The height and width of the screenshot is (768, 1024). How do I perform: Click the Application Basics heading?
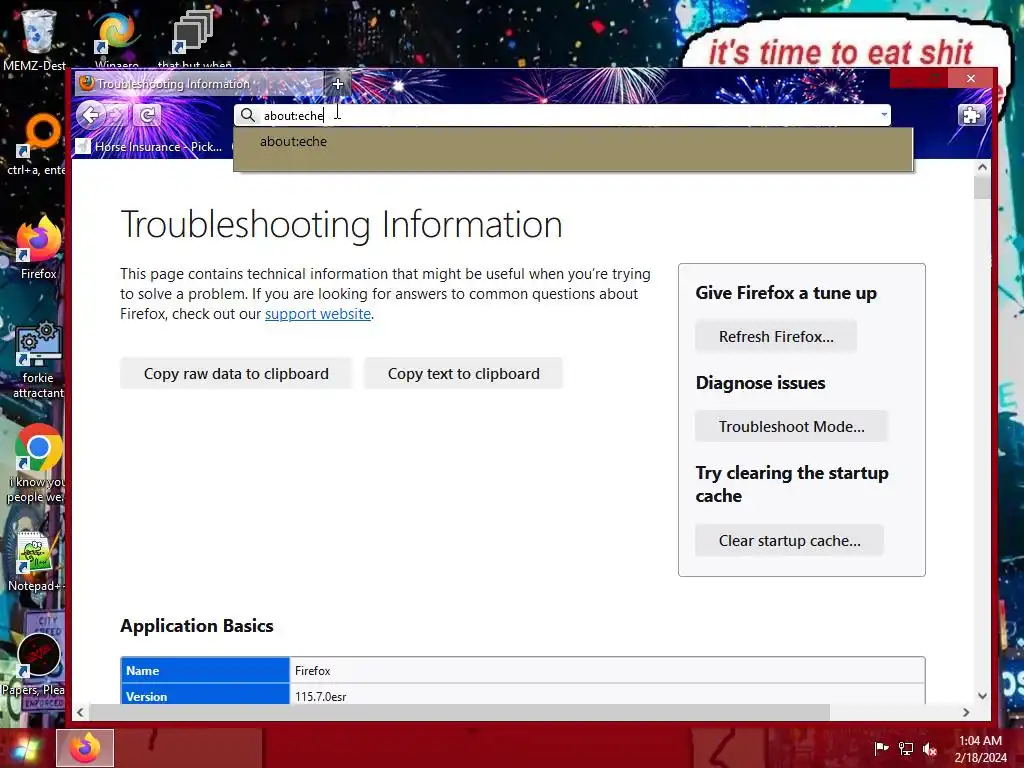coord(197,626)
